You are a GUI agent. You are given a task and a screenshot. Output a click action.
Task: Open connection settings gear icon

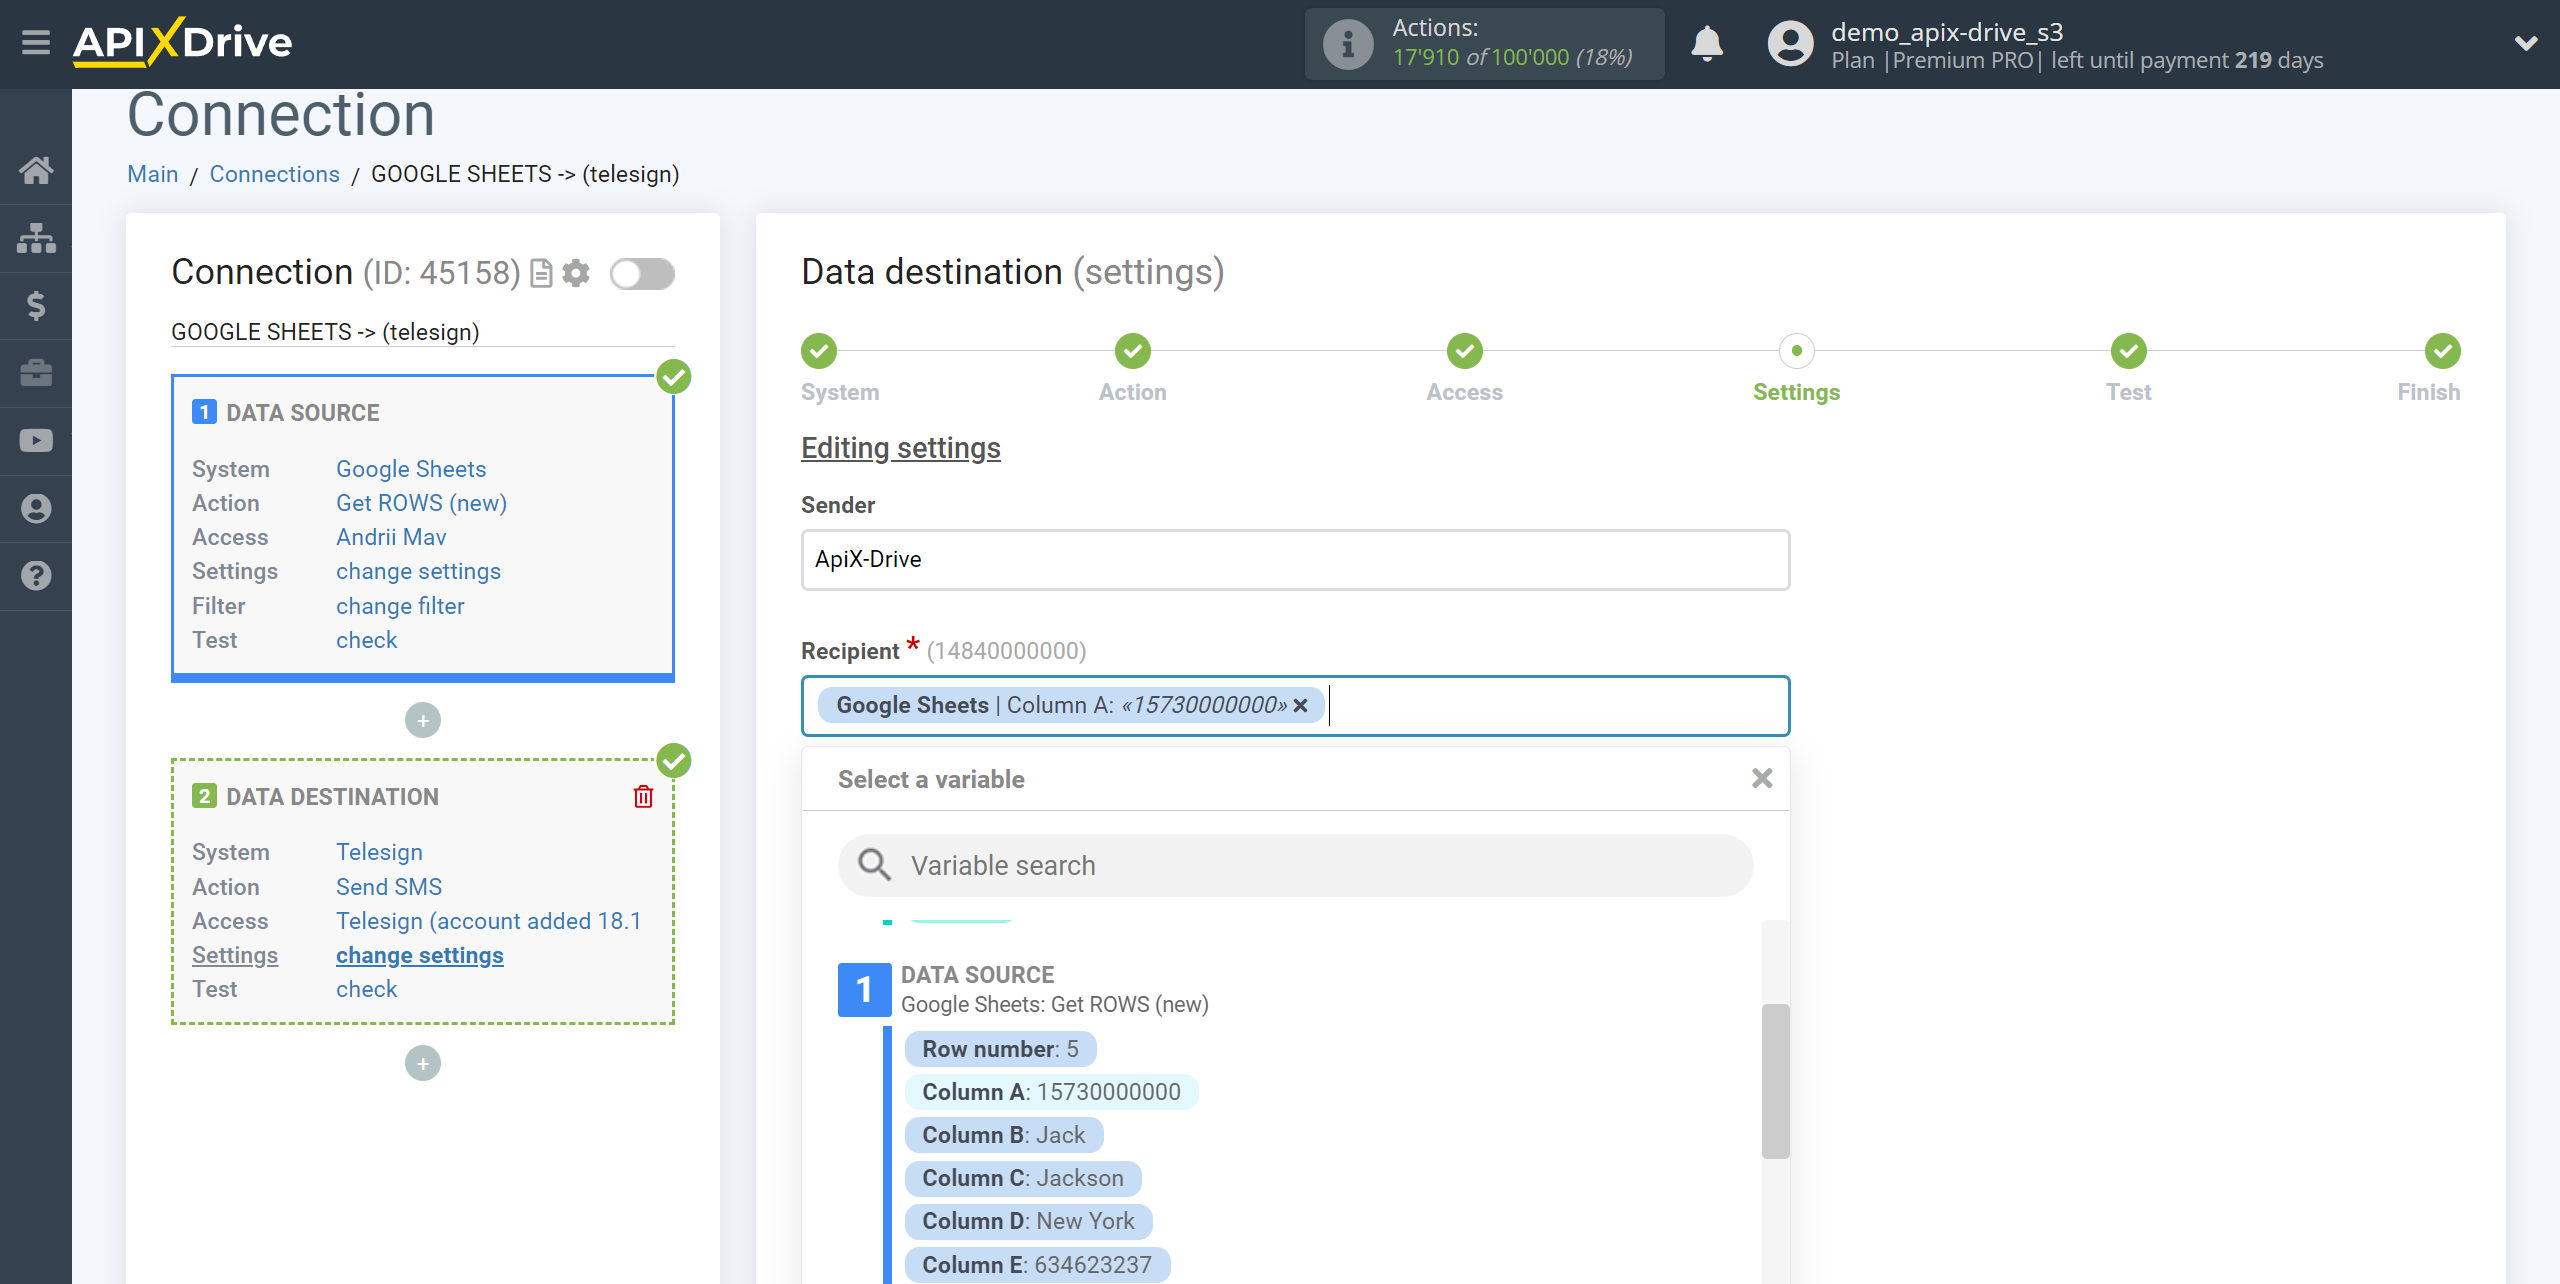click(x=576, y=273)
